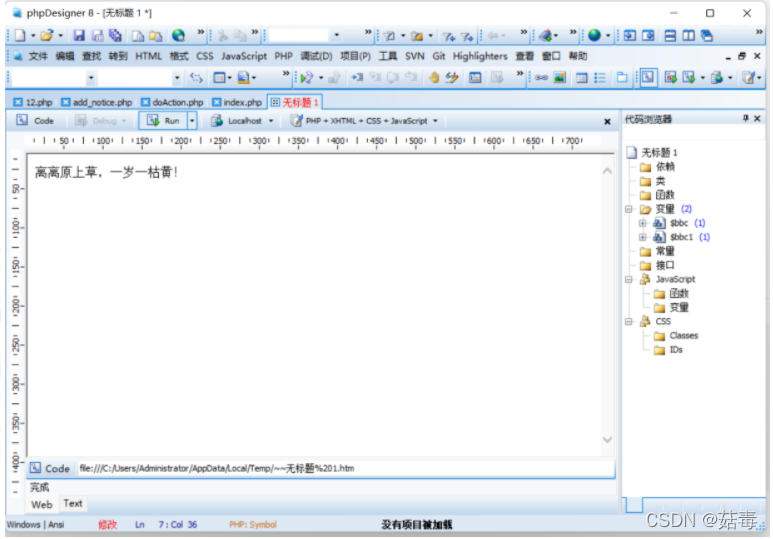Click the preview scrollbar up arrow

pyautogui.click(x=607, y=171)
